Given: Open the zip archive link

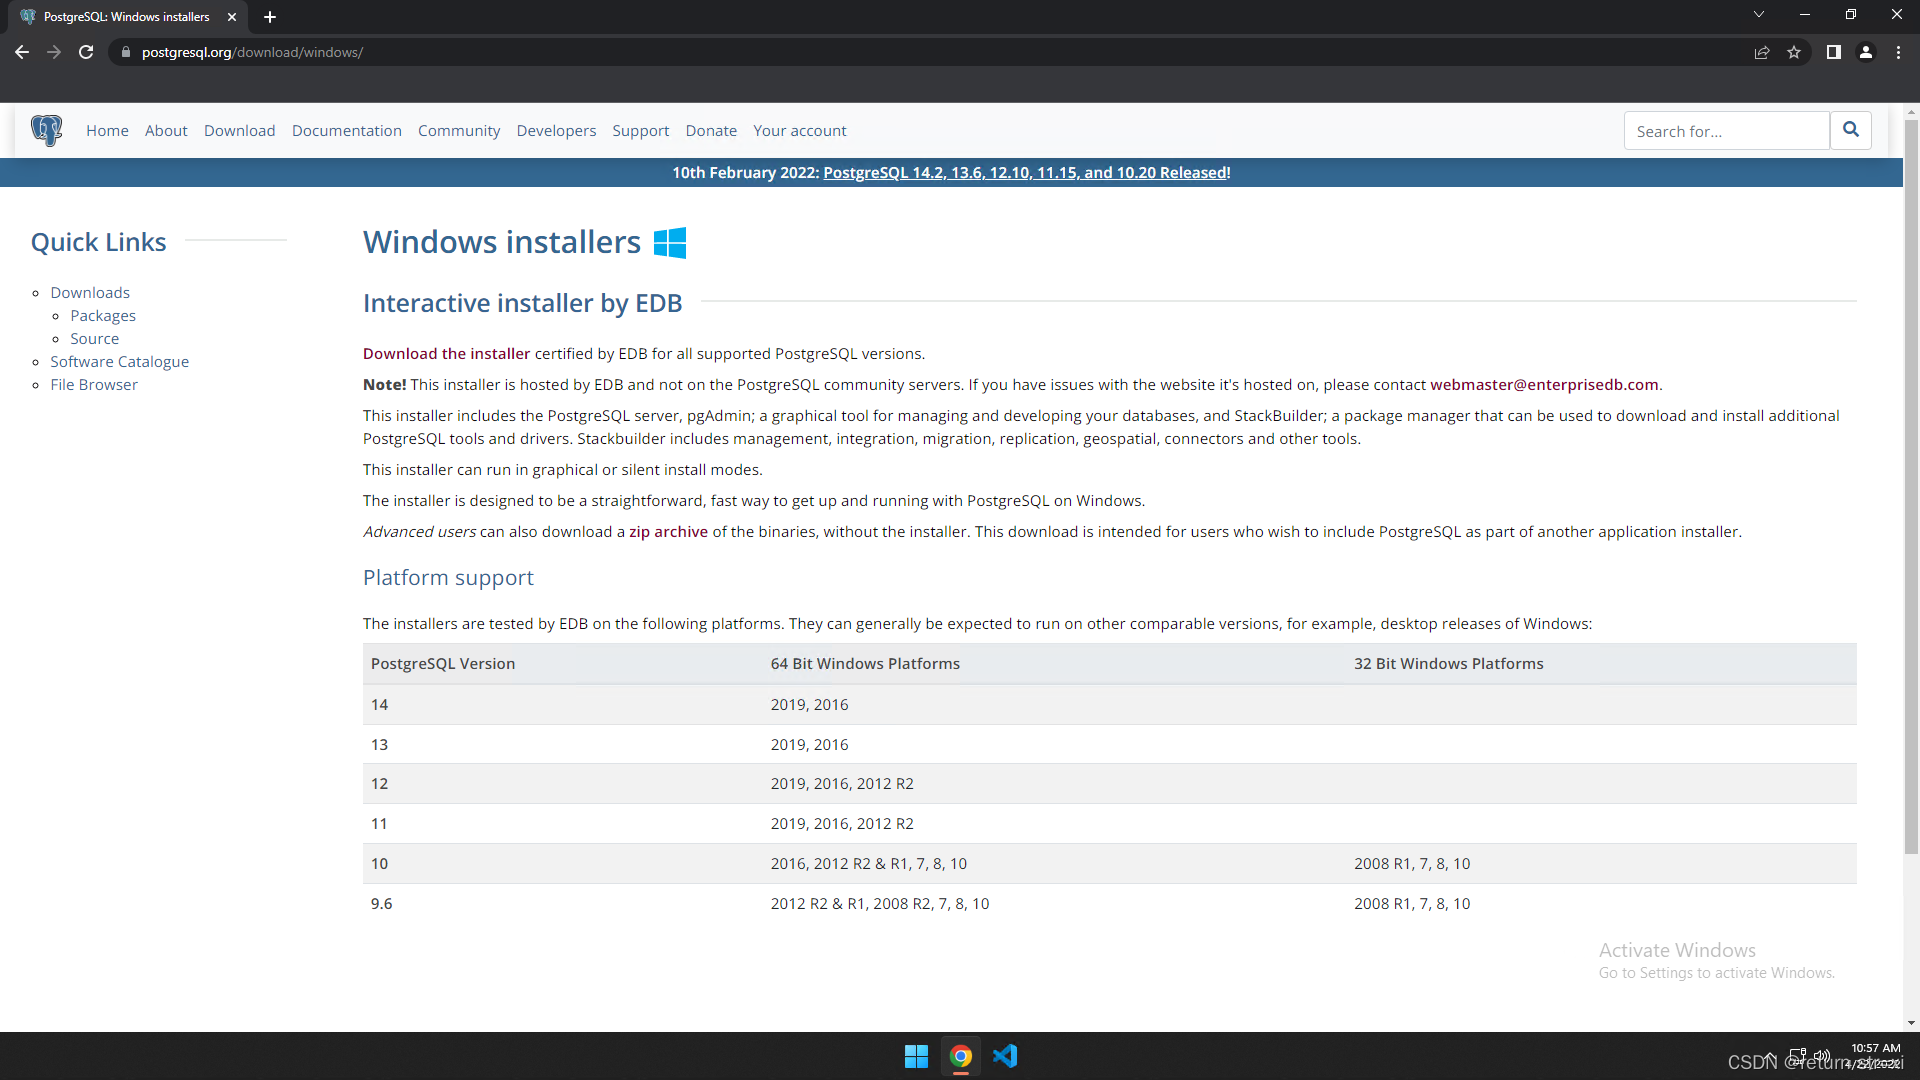Looking at the screenshot, I should pos(668,532).
